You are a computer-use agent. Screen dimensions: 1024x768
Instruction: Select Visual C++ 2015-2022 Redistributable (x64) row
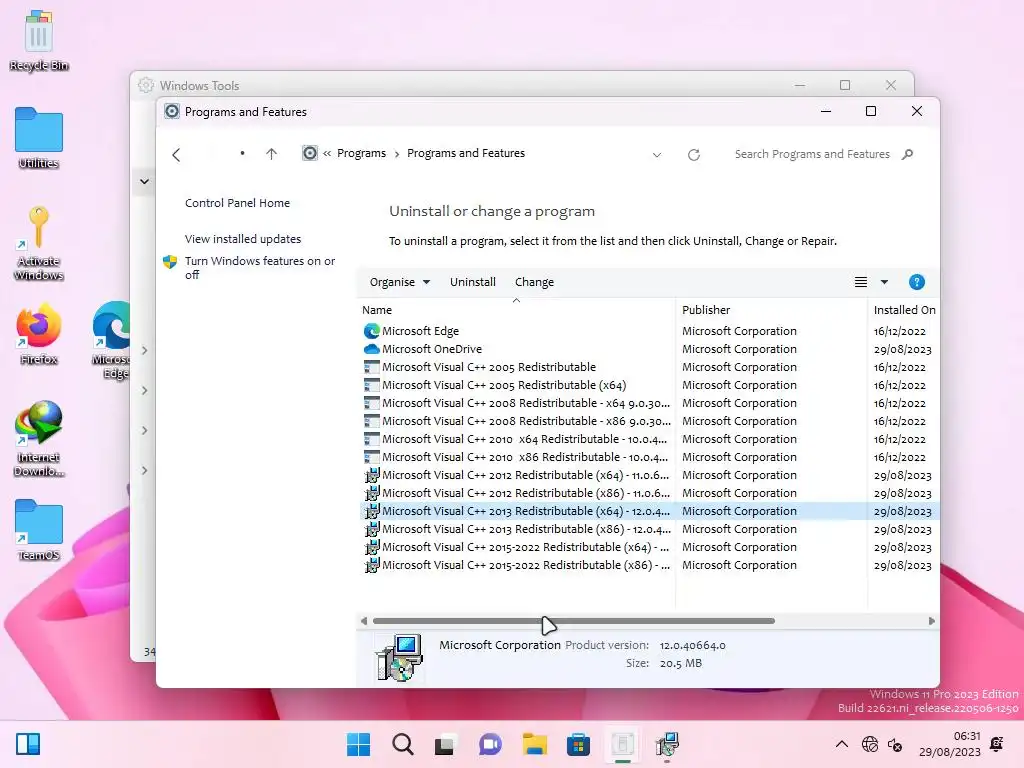[650, 547]
